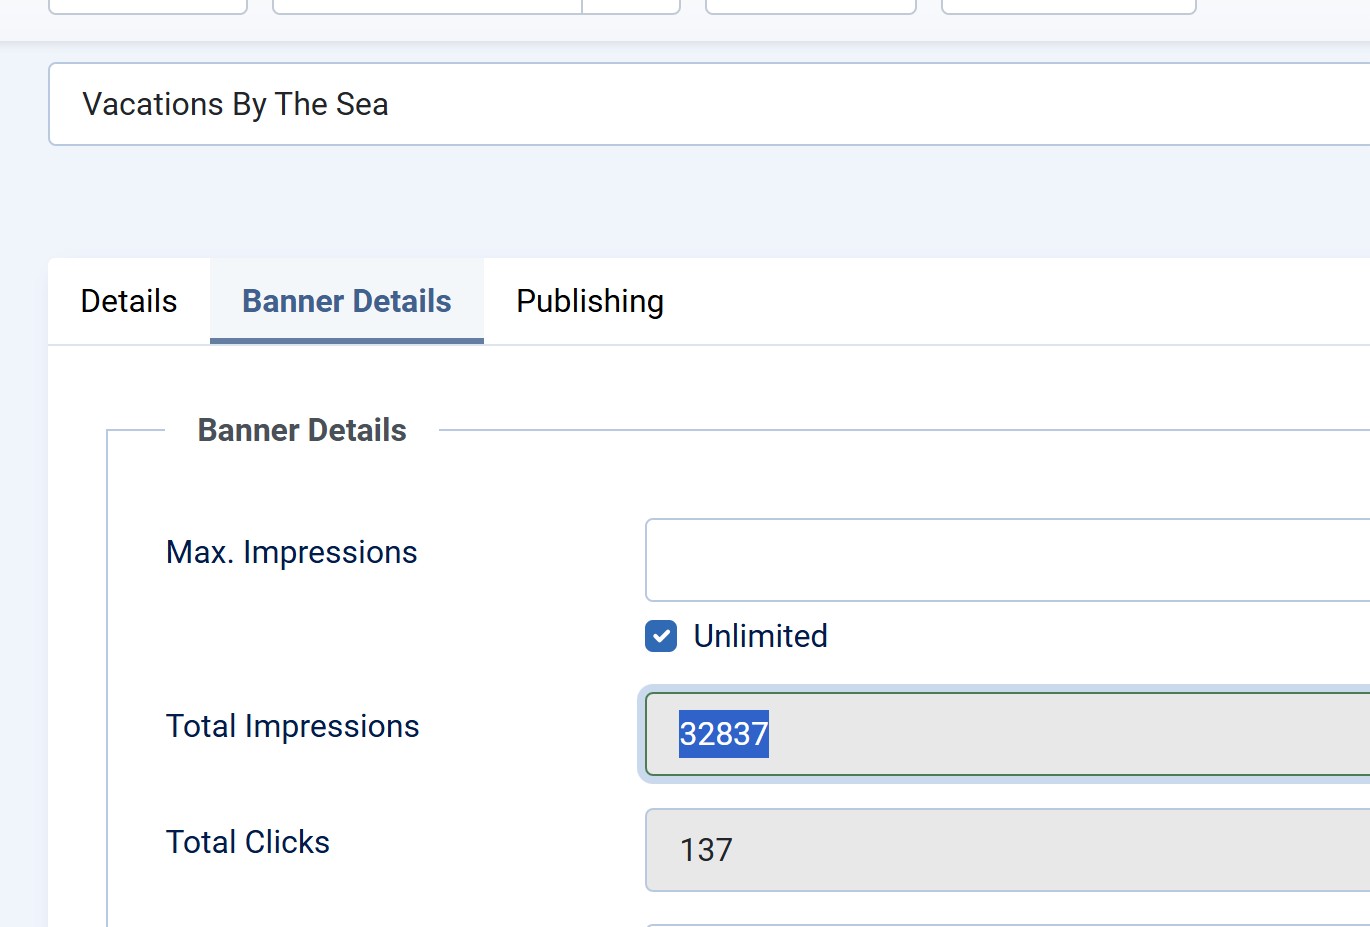Screen dimensions: 1370x927
Task: Click the Banner Details fieldset heading
Action: point(302,430)
